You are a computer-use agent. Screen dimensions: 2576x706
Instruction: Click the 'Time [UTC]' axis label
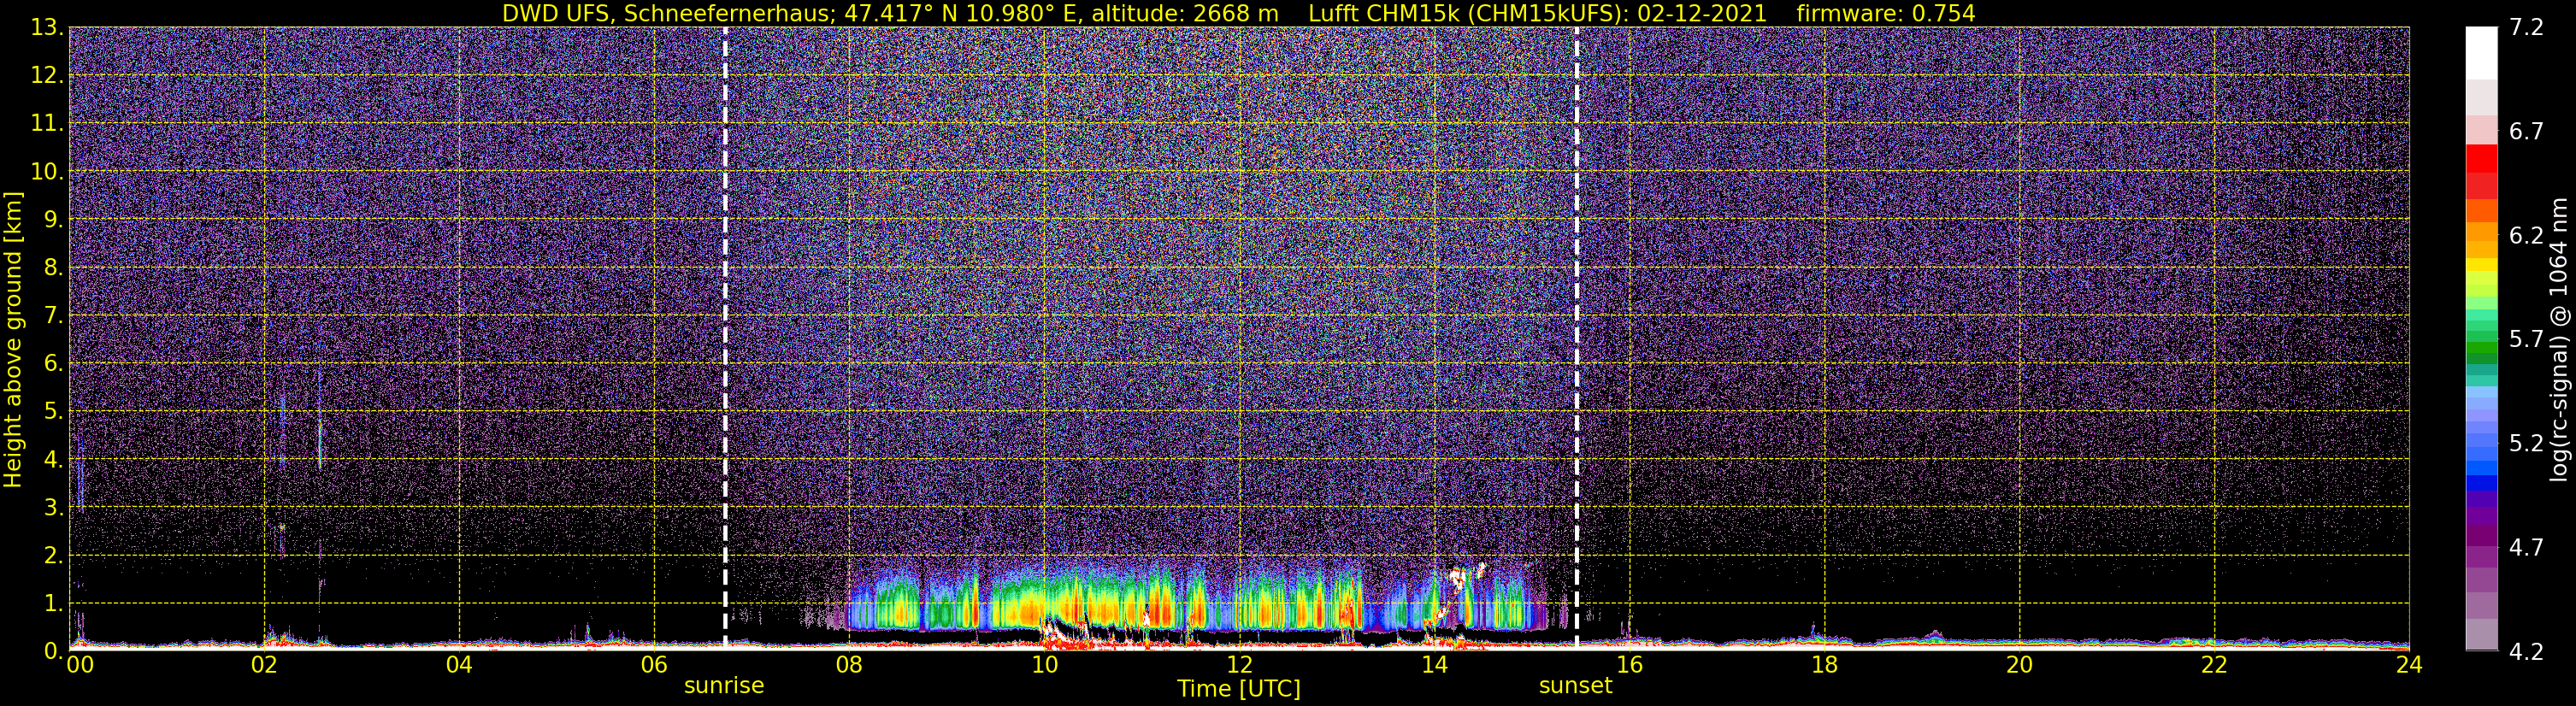[1239, 689]
